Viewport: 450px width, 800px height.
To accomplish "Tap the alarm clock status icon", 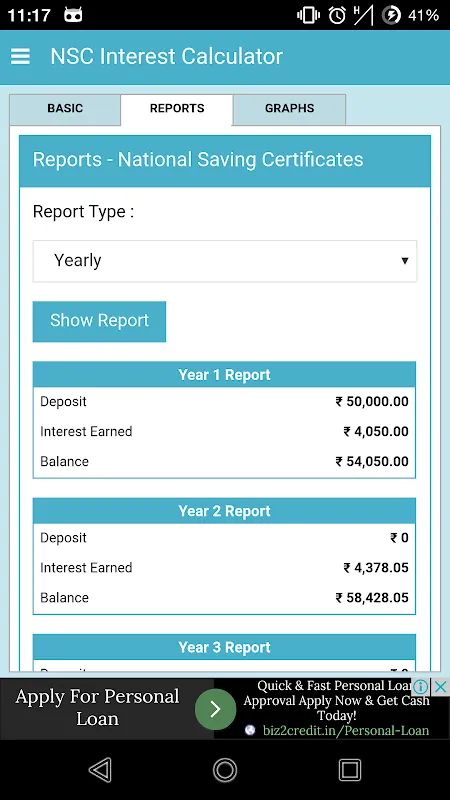I will coord(337,15).
